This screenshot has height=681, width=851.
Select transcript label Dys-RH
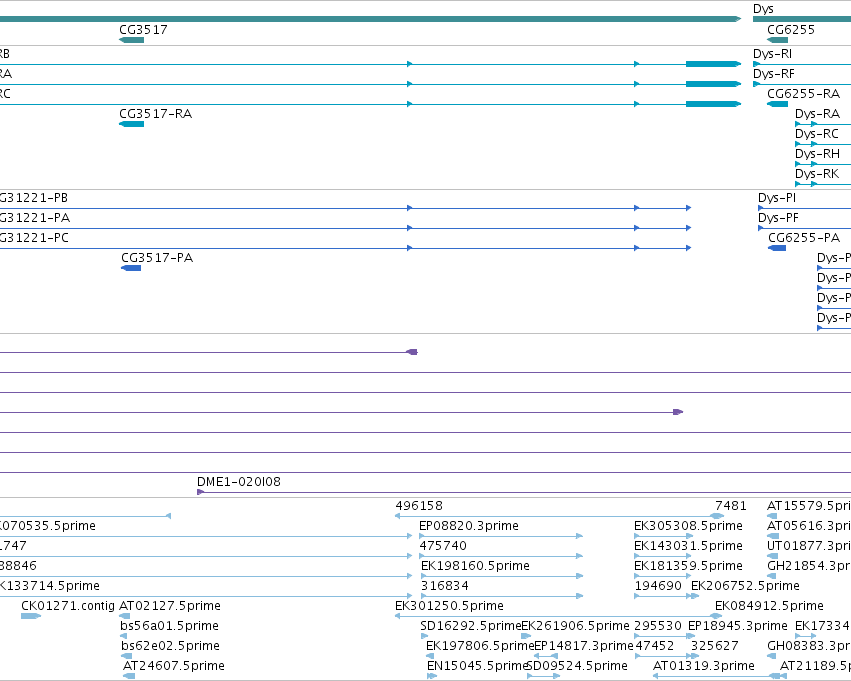tap(817, 154)
